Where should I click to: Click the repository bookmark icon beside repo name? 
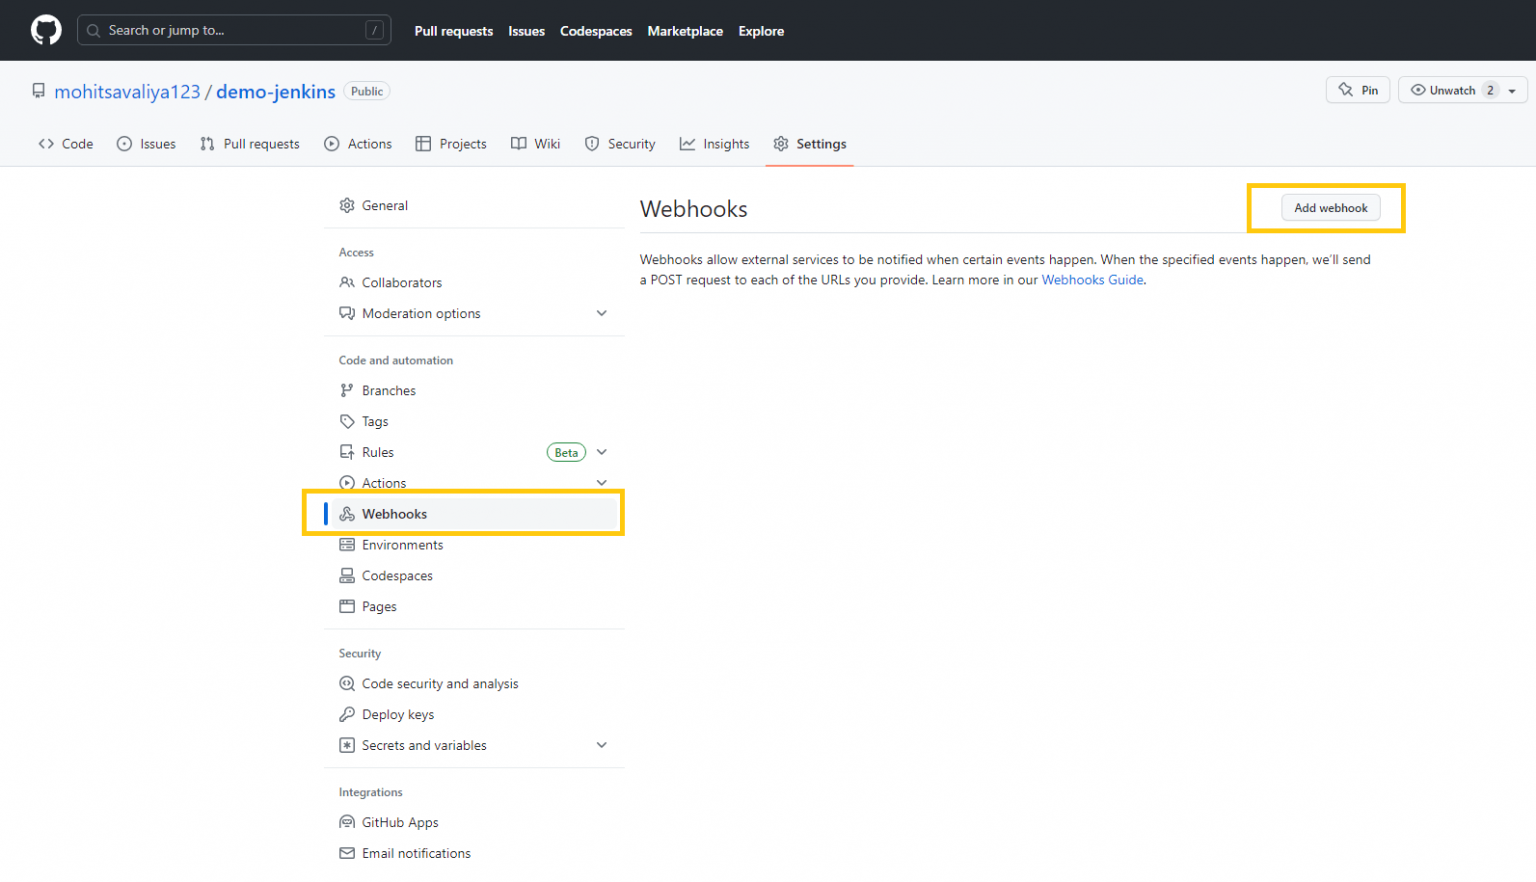coord(38,90)
